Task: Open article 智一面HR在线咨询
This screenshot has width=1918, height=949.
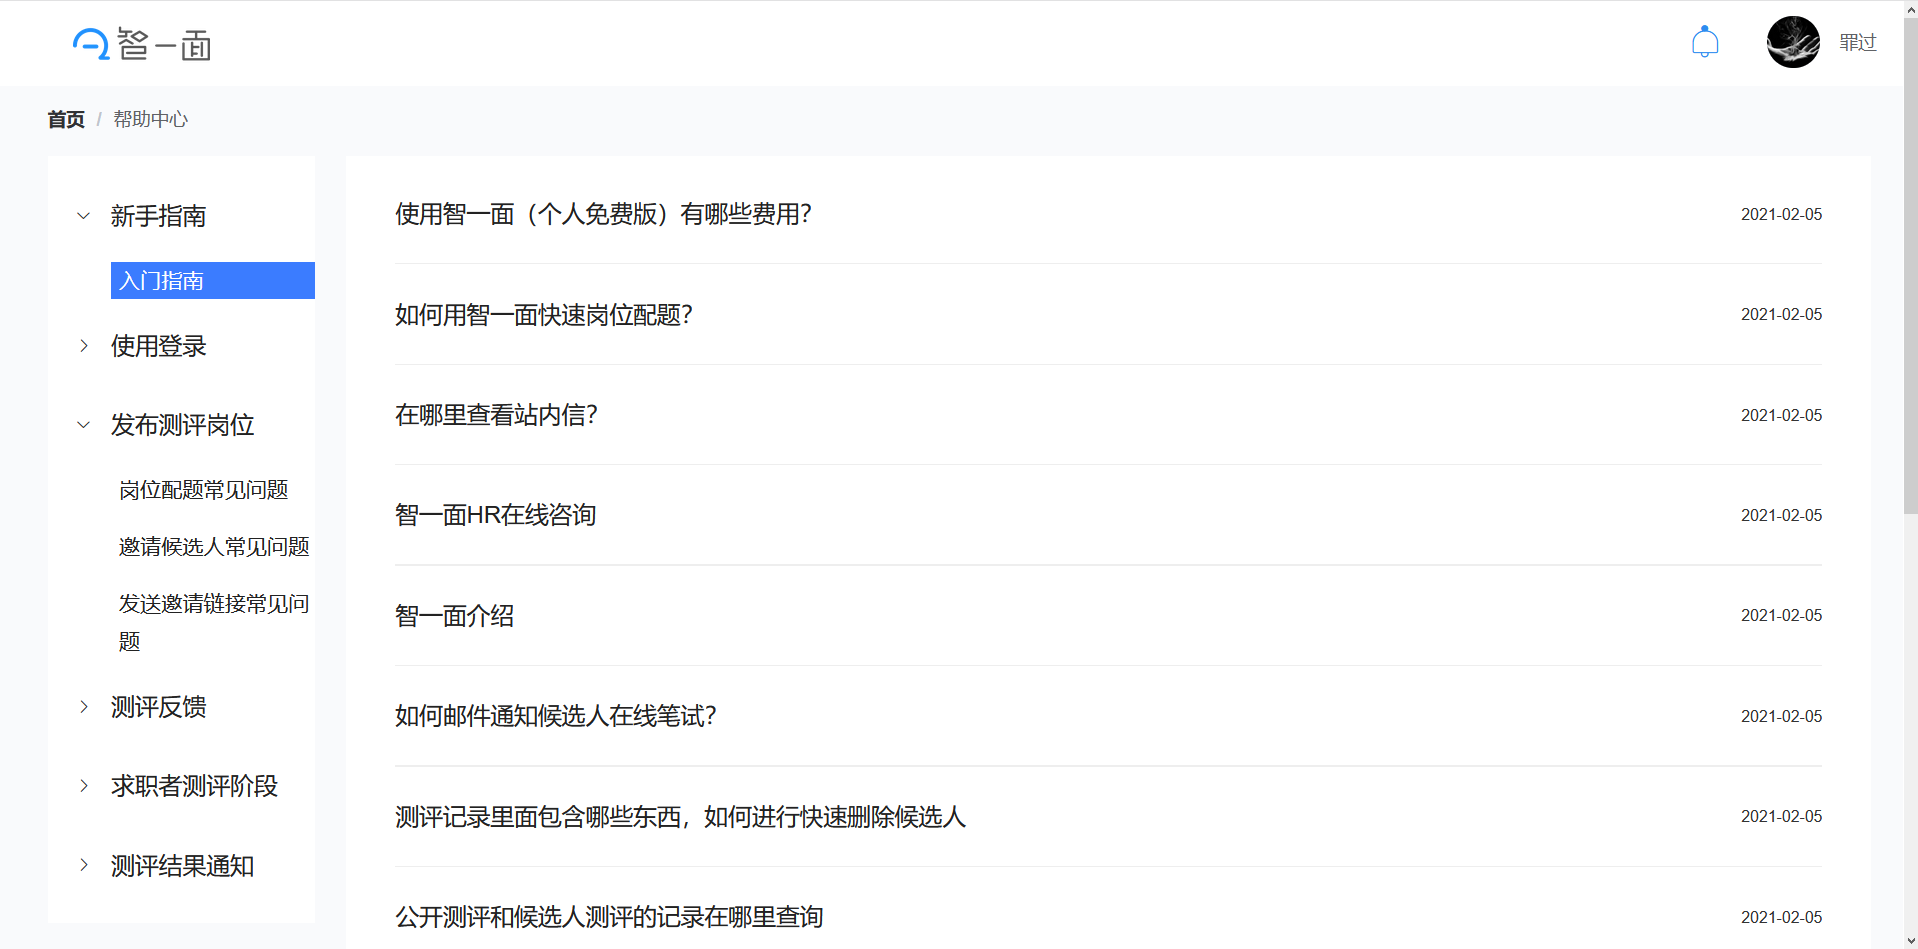Action: click(495, 515)
